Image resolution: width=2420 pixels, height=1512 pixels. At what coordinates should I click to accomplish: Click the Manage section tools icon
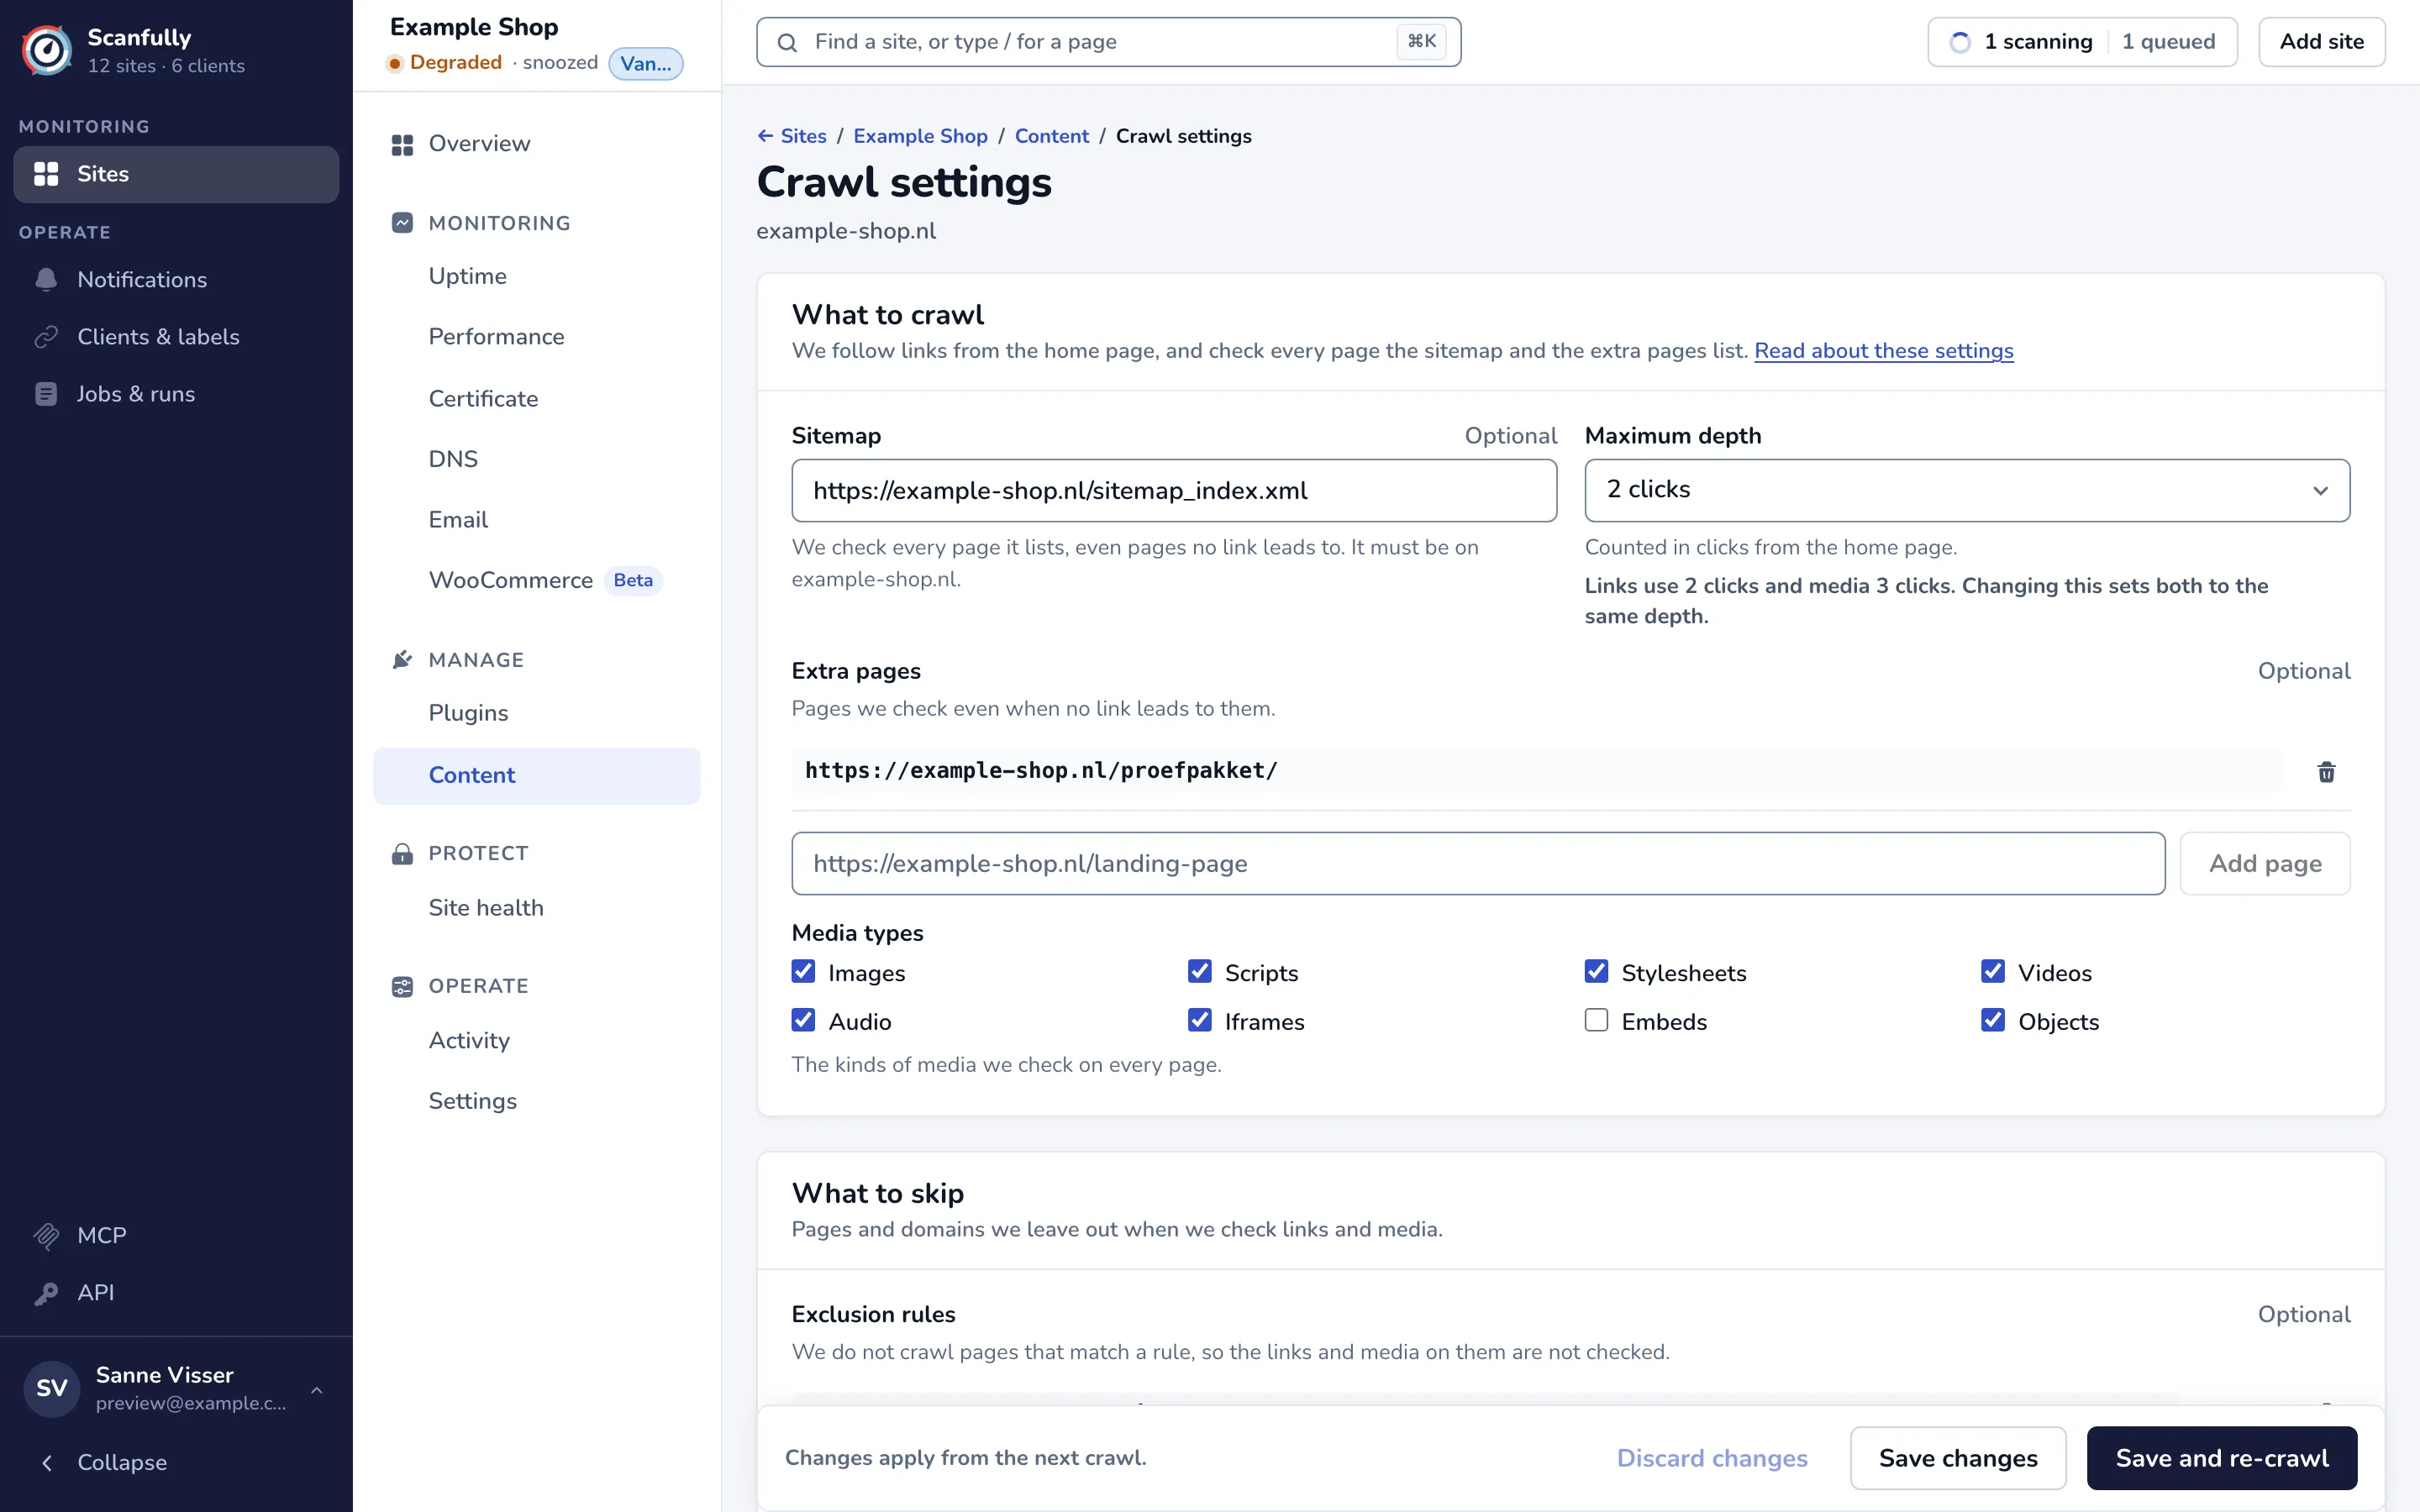coord(402,660)
